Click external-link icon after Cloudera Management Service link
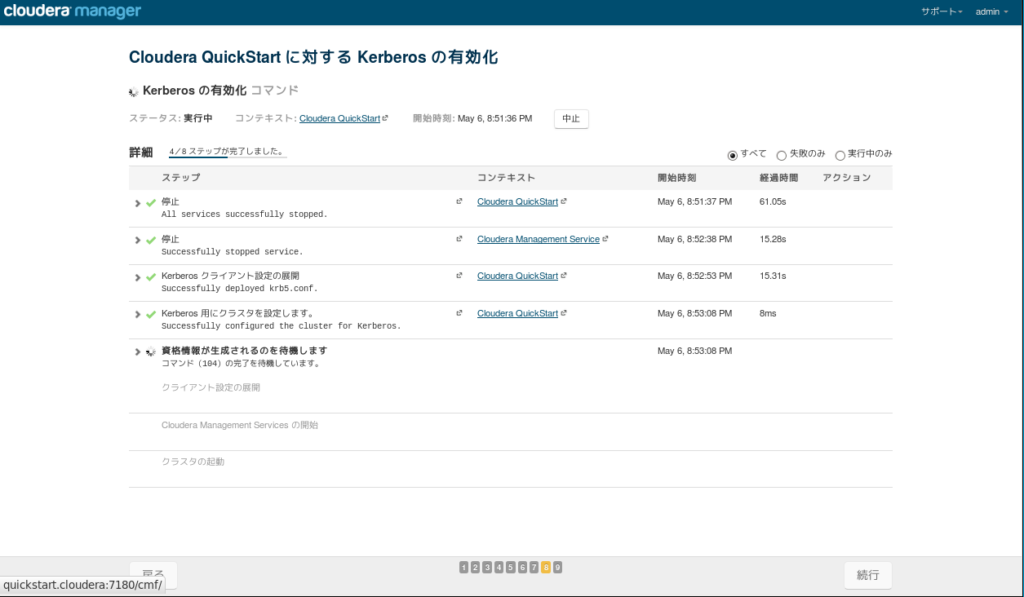This screenshot has height=597, width=1024. tap(605, 239)
